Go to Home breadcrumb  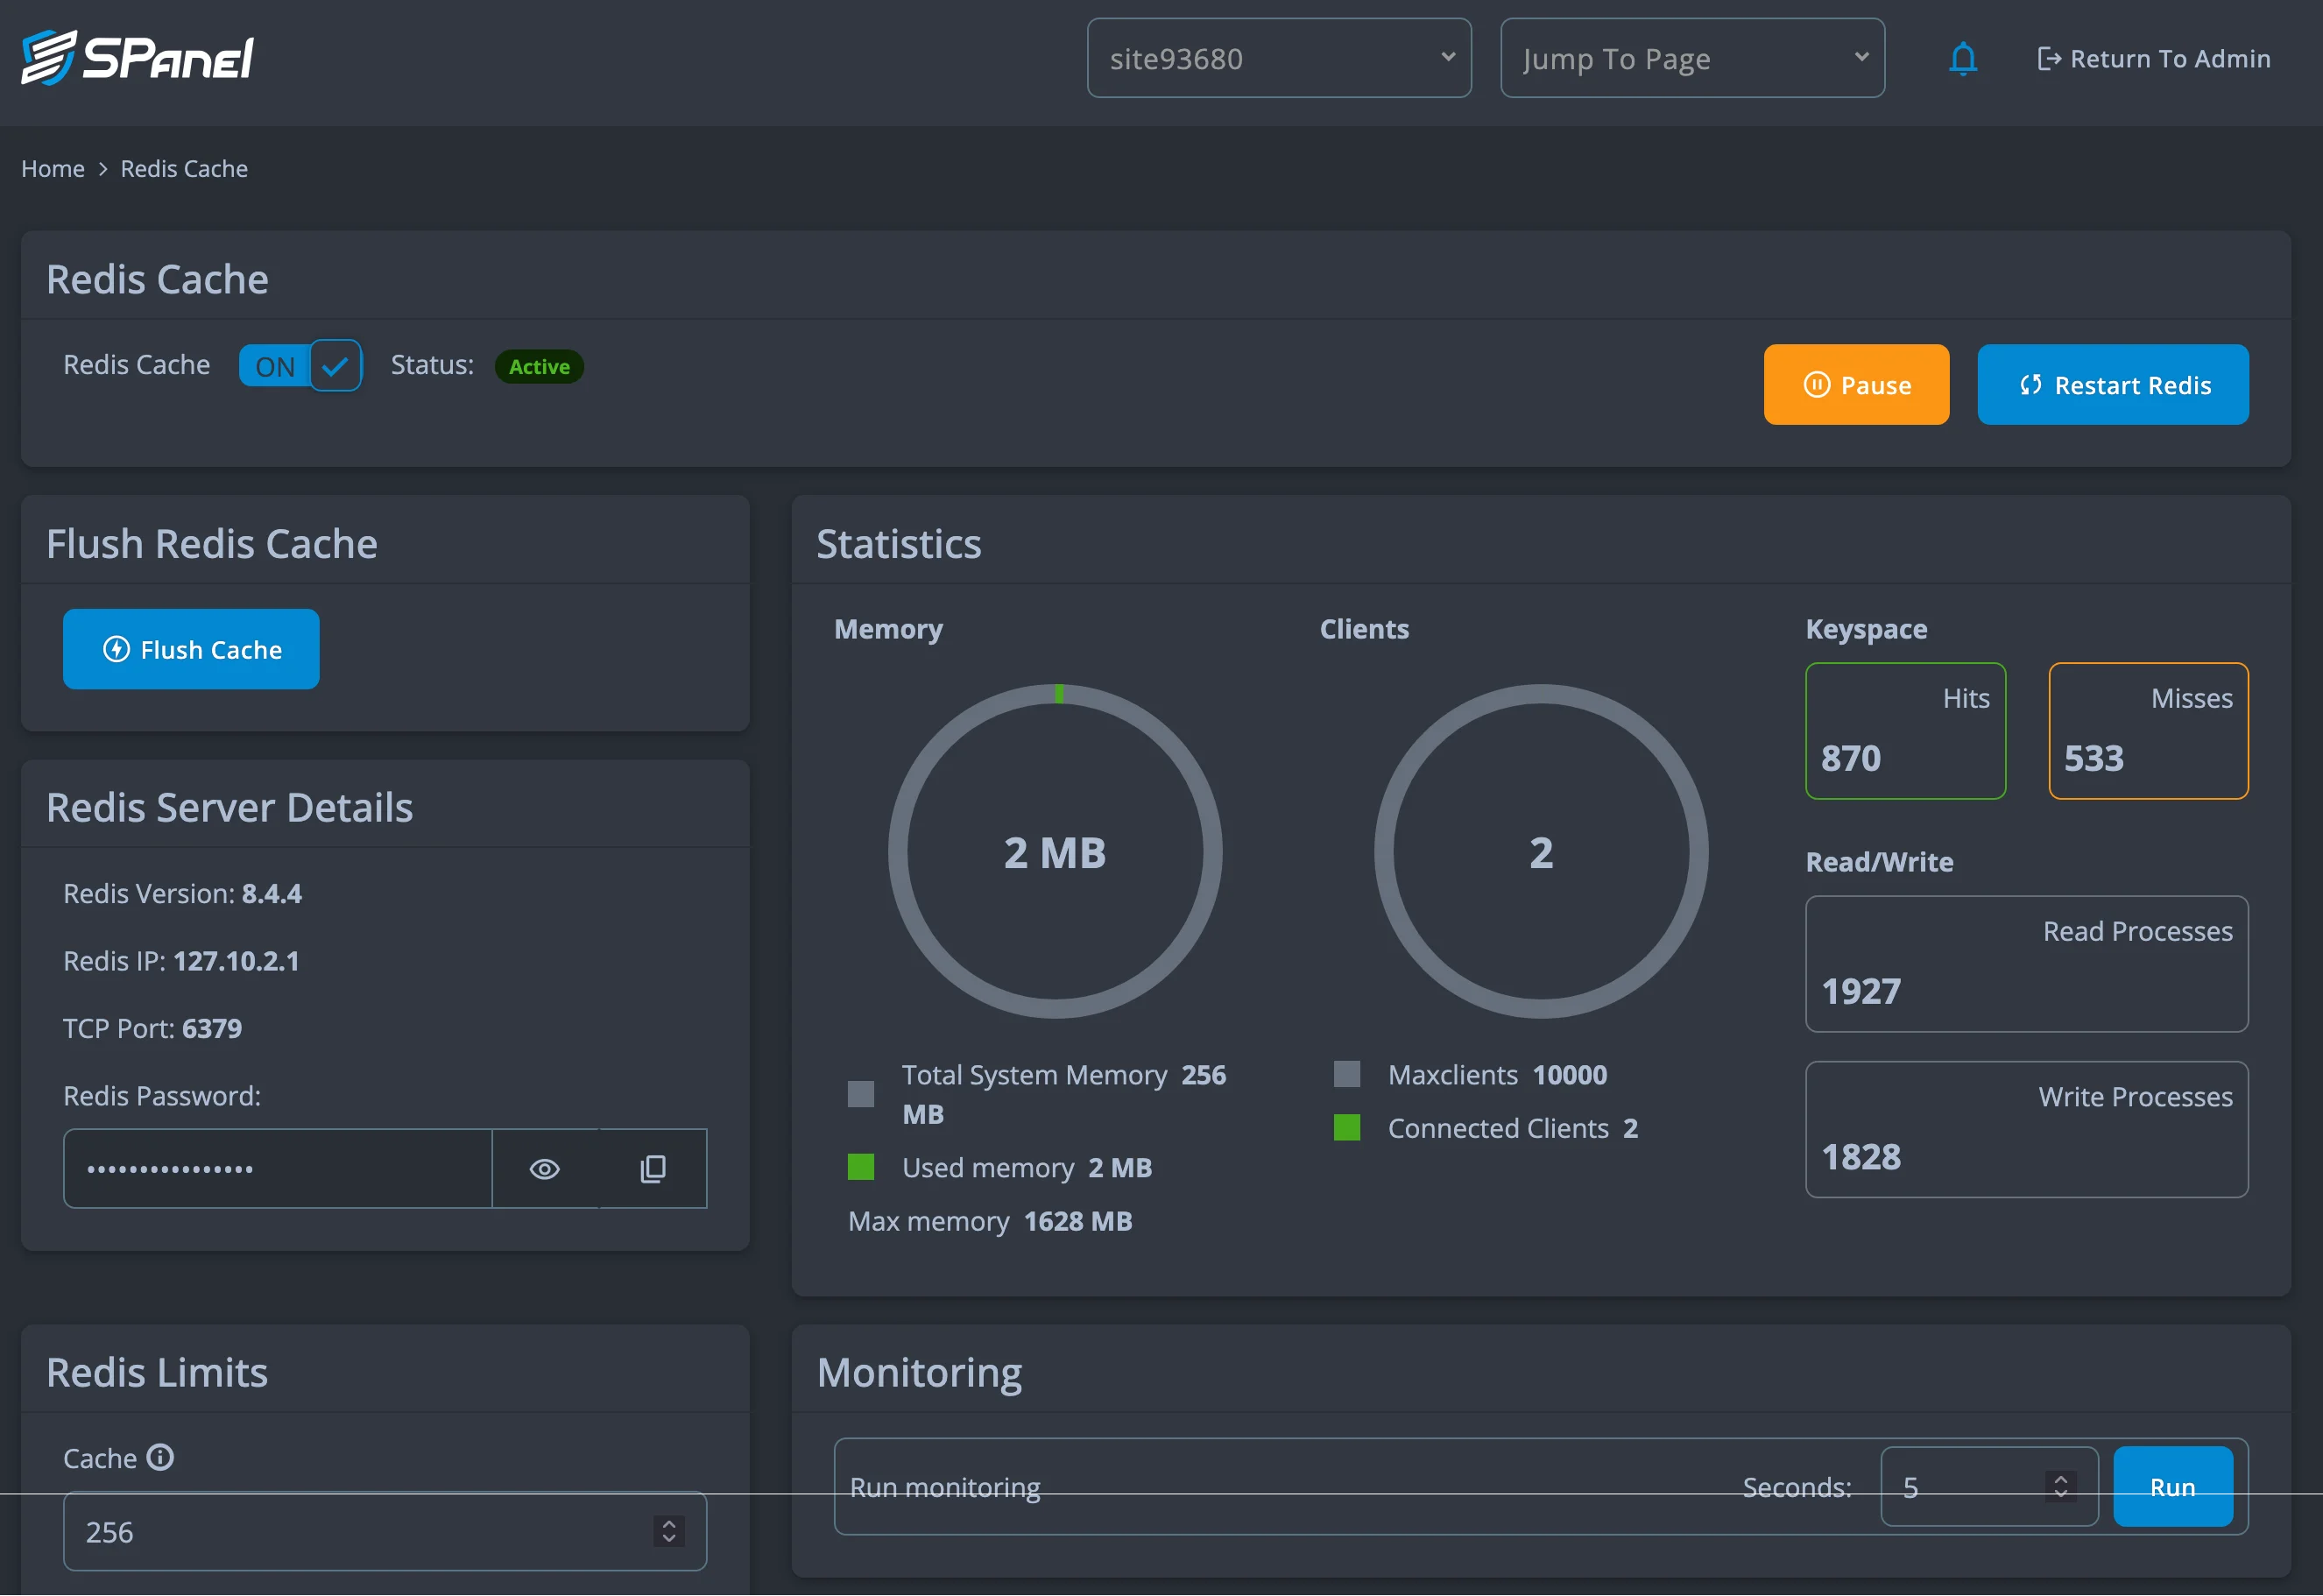coord(53,169)
